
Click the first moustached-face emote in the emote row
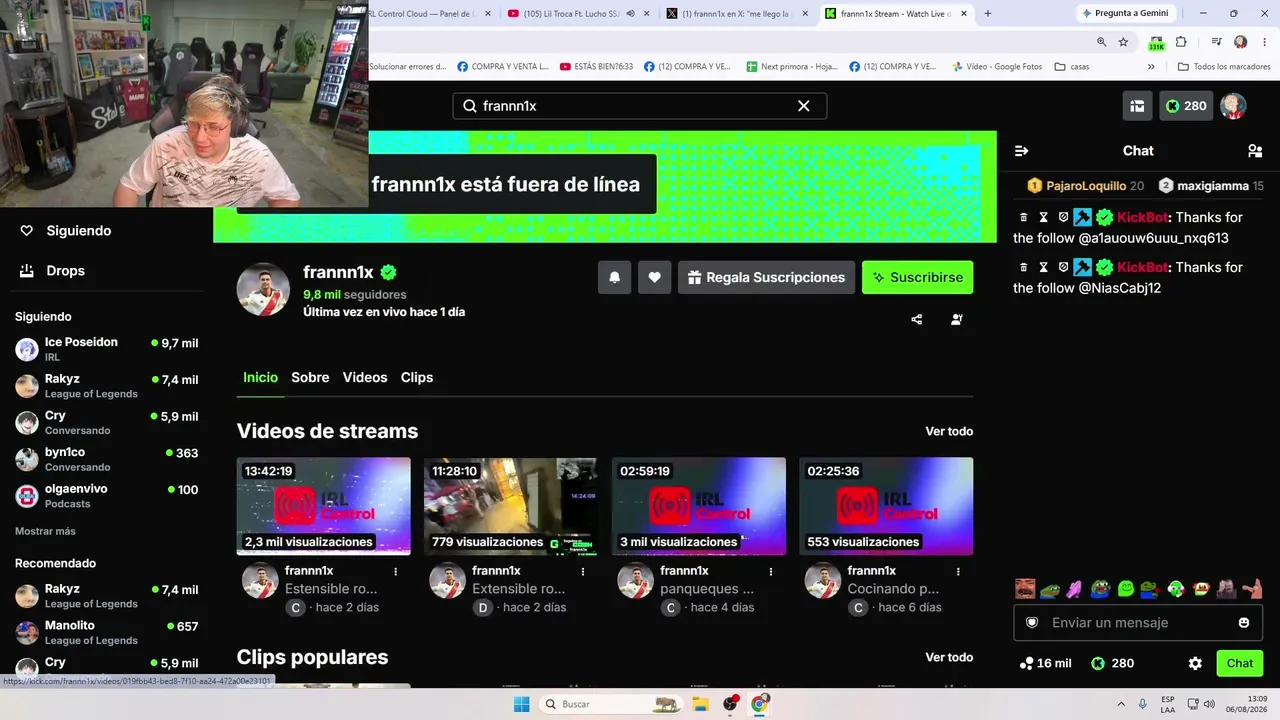pos(1025,589)
